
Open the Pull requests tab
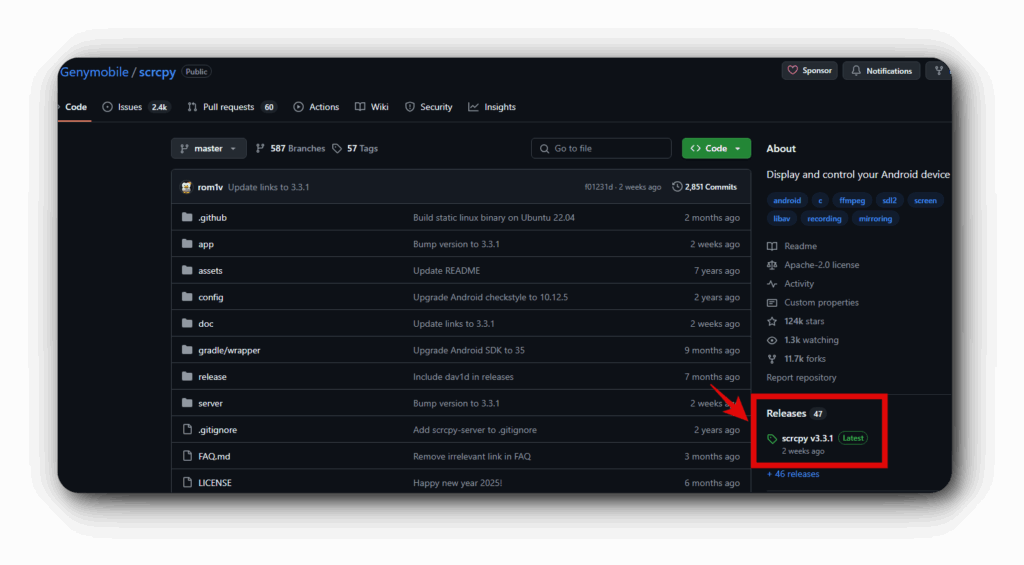[x=232, y=107]
